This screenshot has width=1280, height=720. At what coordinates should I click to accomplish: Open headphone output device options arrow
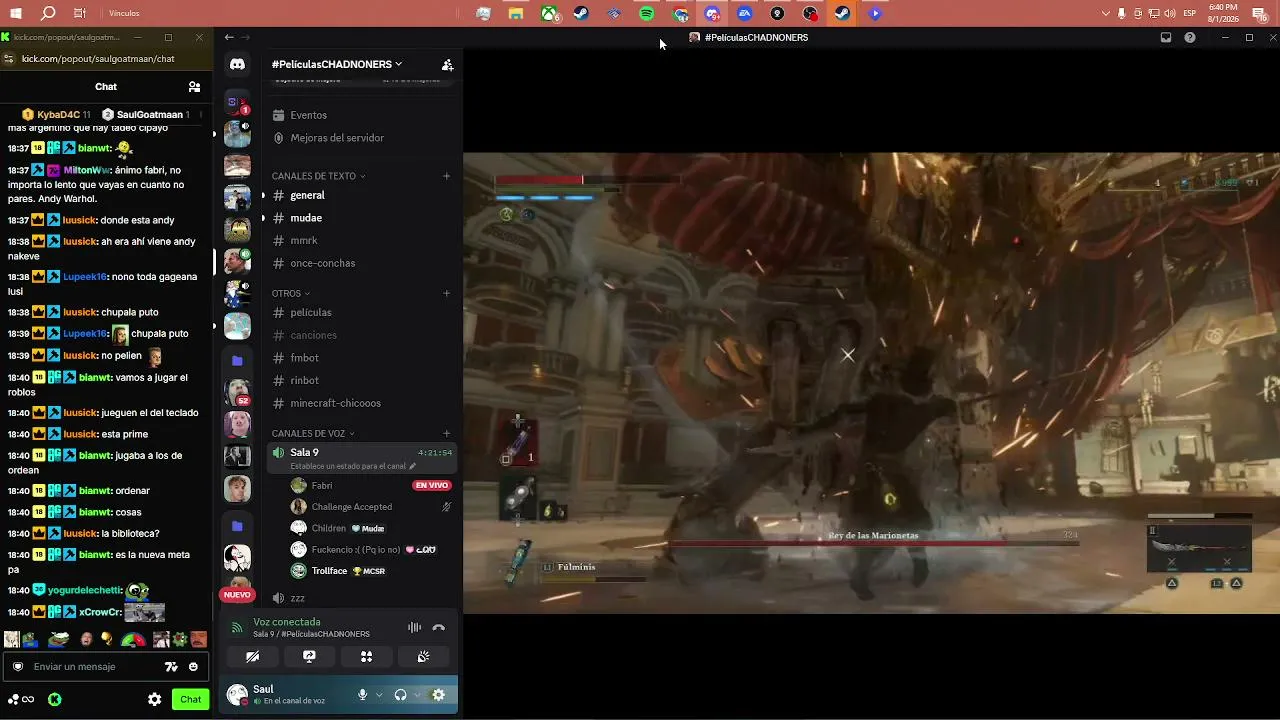pos(418,695)
